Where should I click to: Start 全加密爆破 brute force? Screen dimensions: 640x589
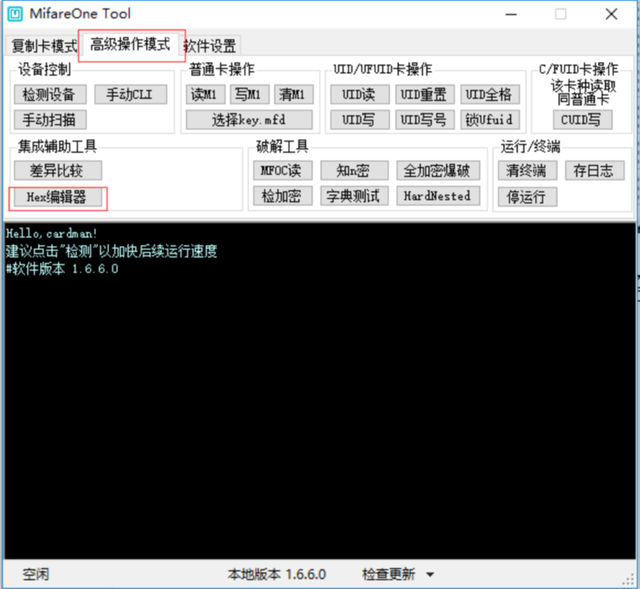(x=438, y=171)
